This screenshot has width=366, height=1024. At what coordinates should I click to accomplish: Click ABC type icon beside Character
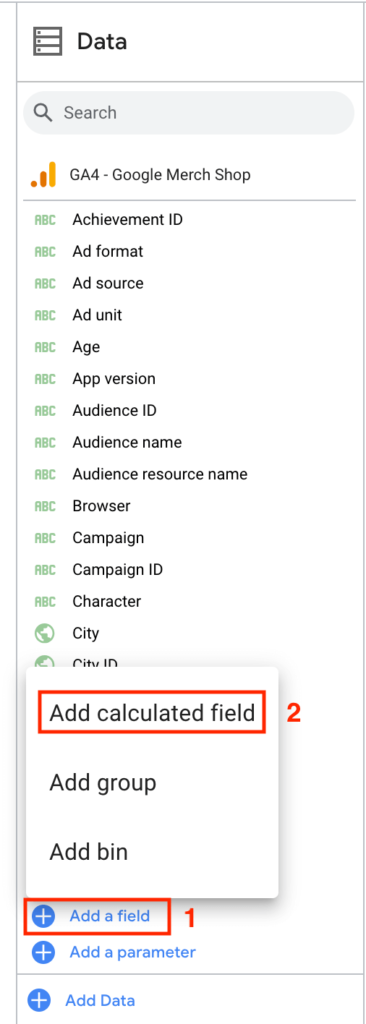[45, 601]
